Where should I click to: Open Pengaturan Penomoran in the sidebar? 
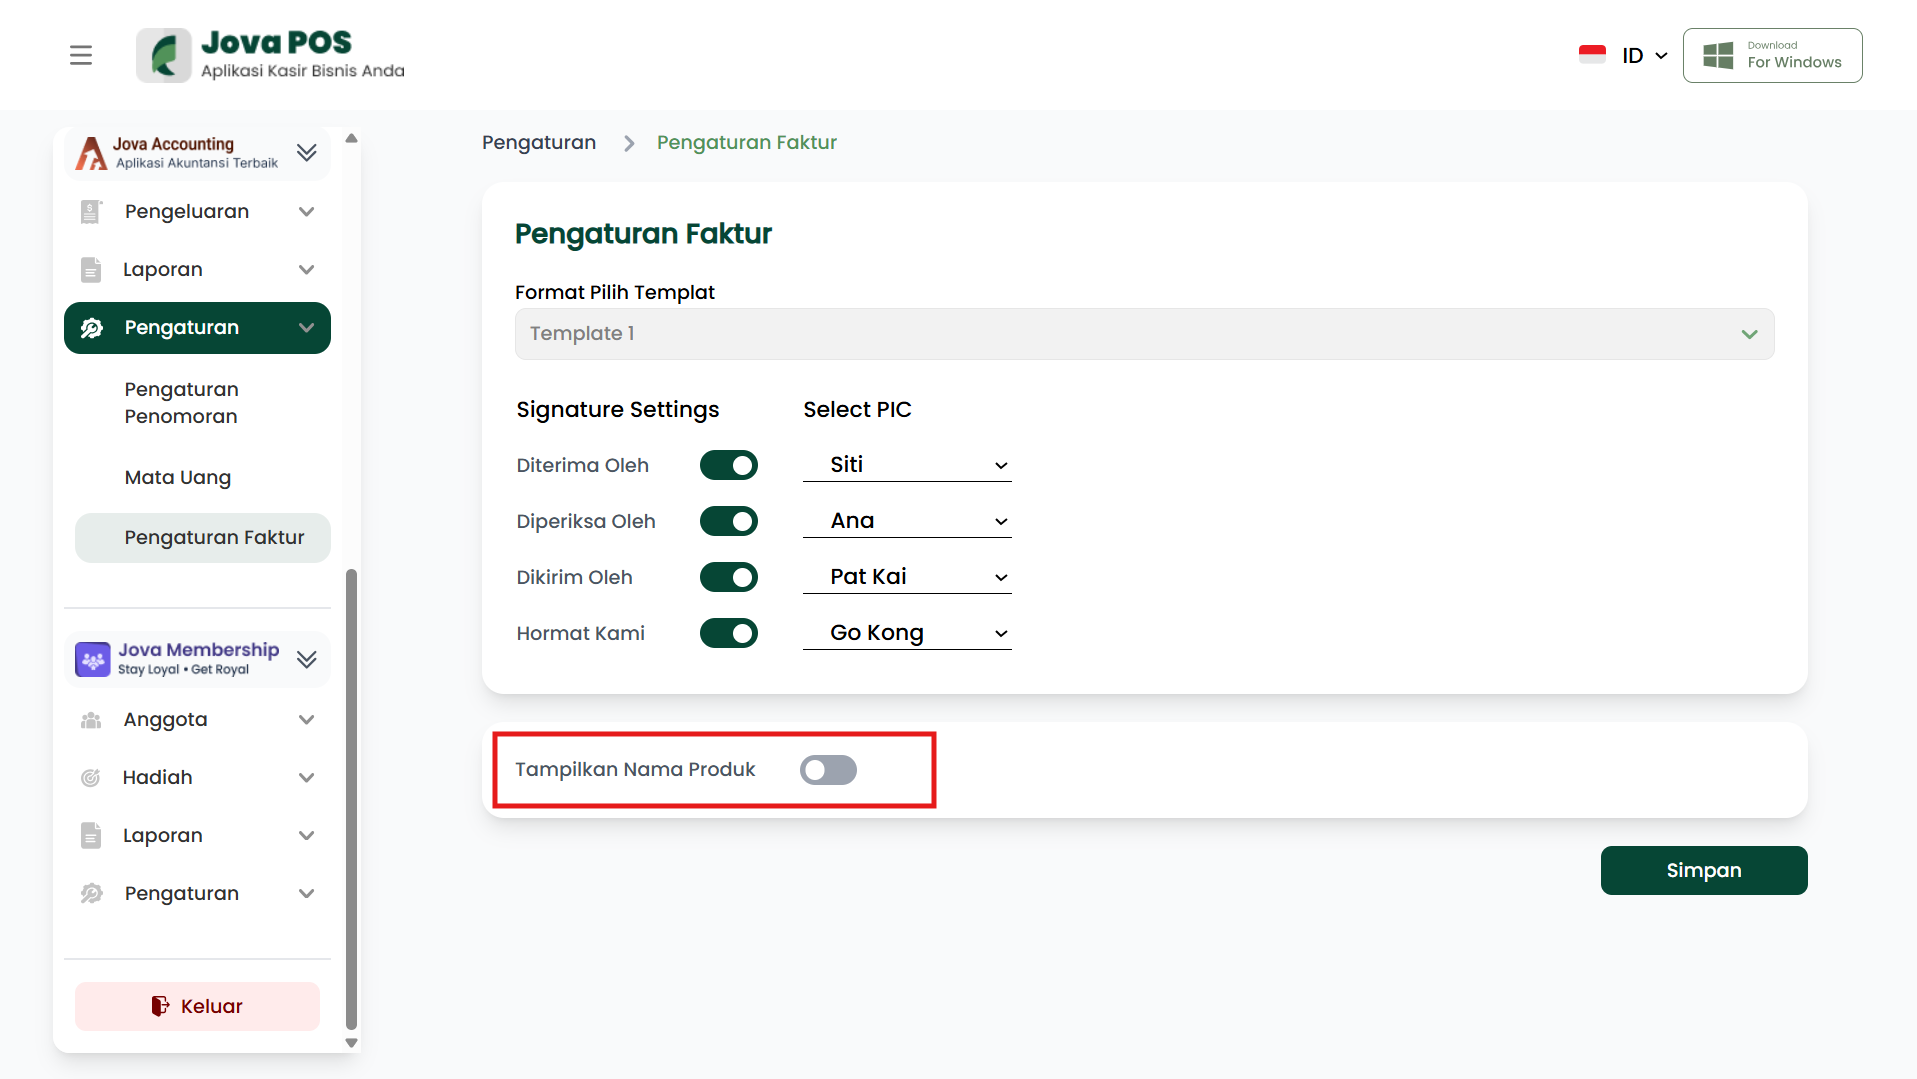pyautogui.click(x=182, y=403)
